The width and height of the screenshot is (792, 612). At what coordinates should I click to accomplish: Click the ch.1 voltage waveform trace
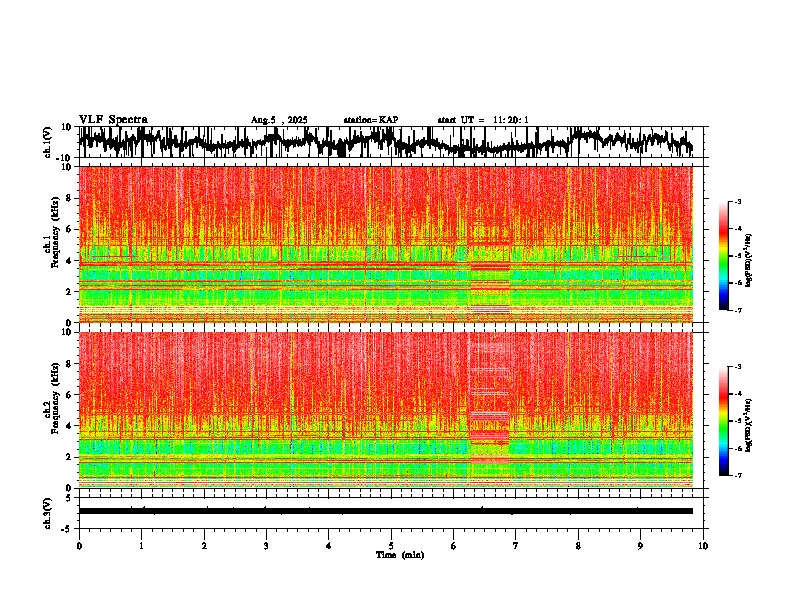coord(386,142)
